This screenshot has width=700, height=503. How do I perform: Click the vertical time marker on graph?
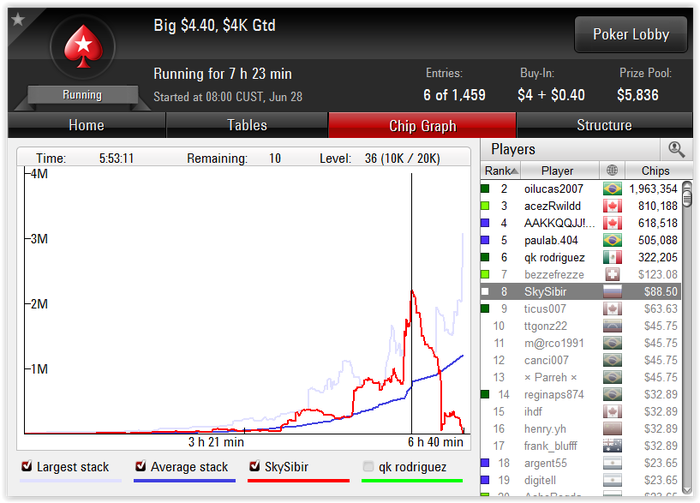pos(412,303)
